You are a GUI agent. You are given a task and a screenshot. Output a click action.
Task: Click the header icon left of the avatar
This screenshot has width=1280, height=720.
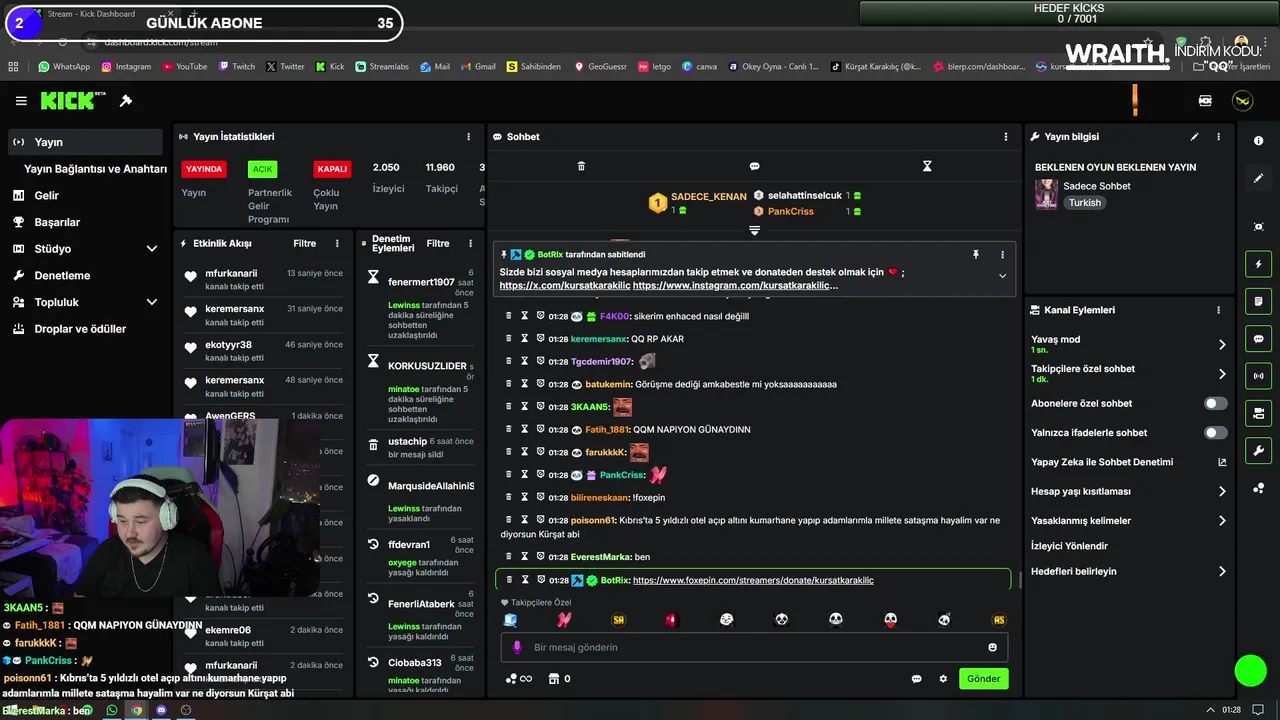point(1205,101)
